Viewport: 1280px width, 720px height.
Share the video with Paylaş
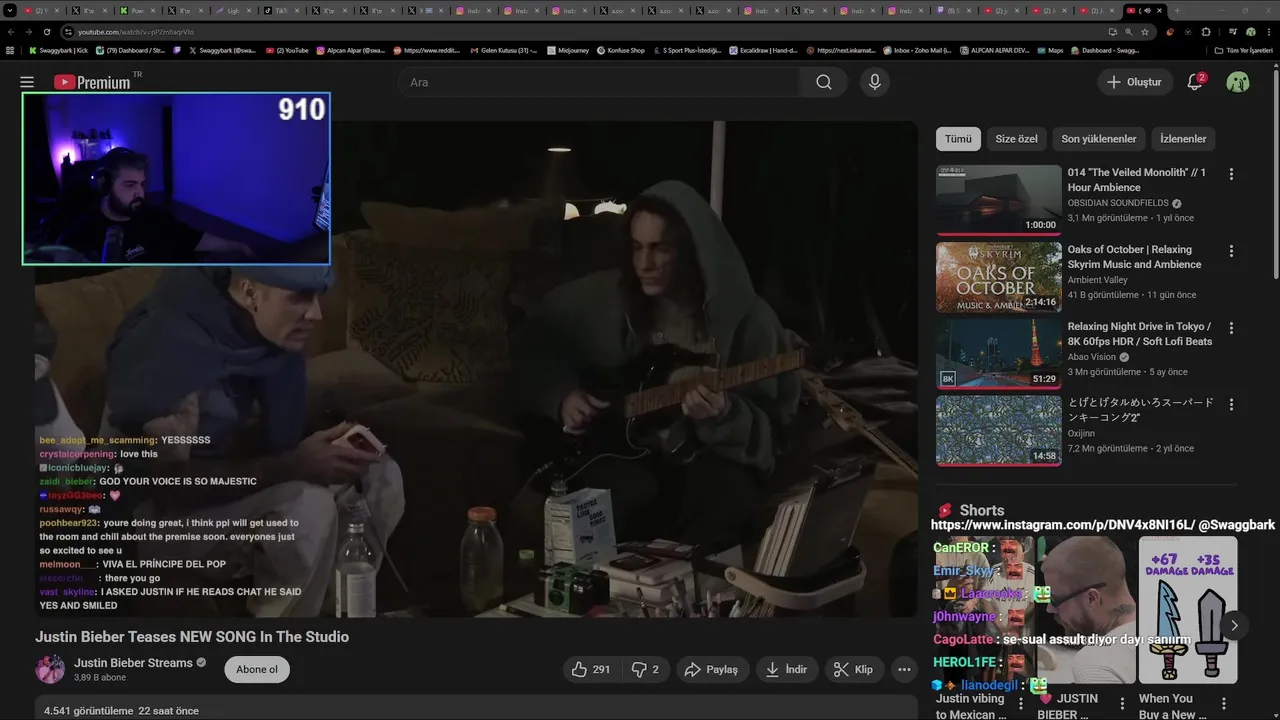[x=711, y=669]
